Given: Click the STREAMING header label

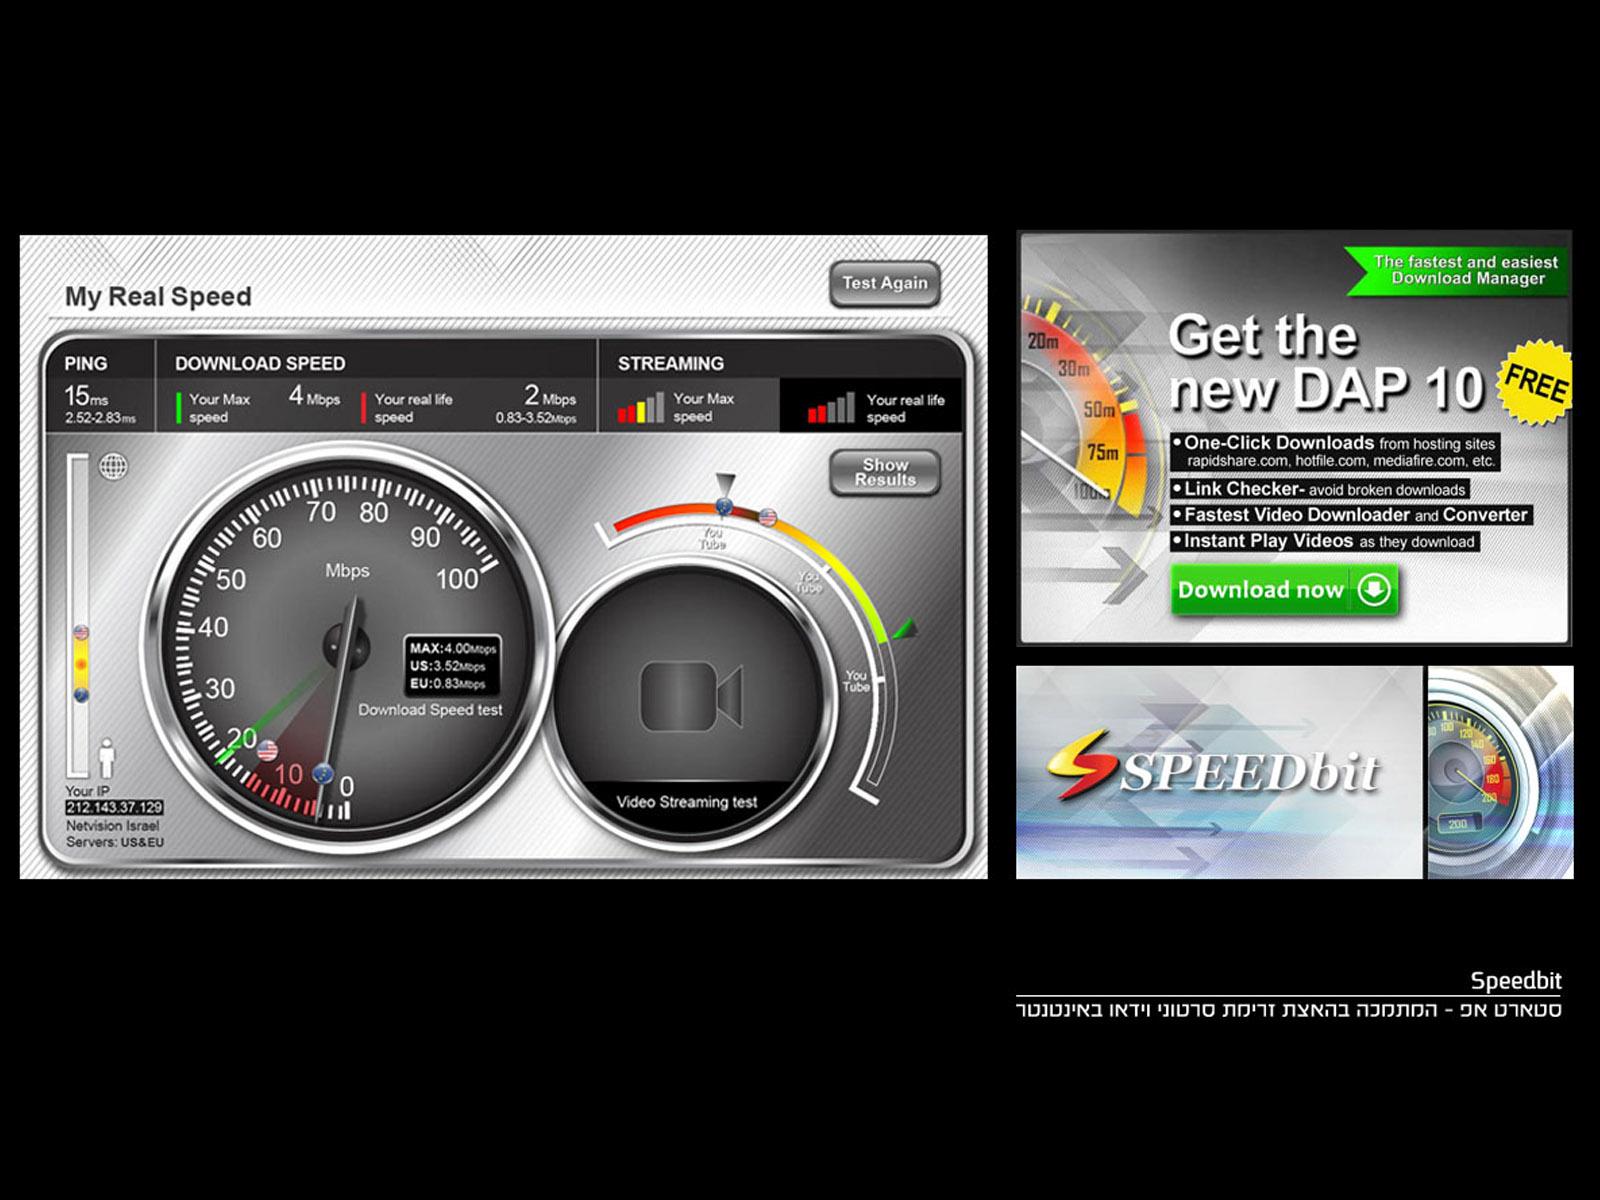Looking at the screenshot, I should tap(671, 364).
